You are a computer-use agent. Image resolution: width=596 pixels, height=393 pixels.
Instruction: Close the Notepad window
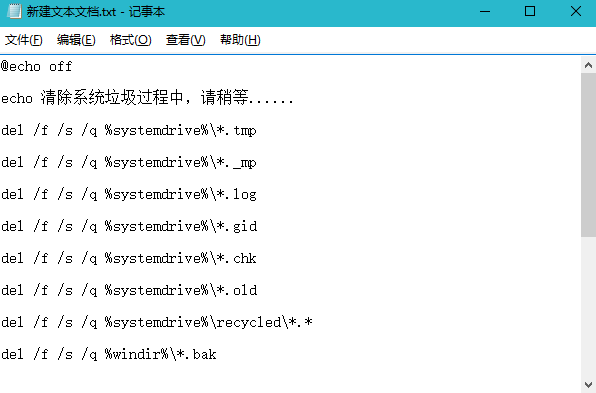pos(575,11)
